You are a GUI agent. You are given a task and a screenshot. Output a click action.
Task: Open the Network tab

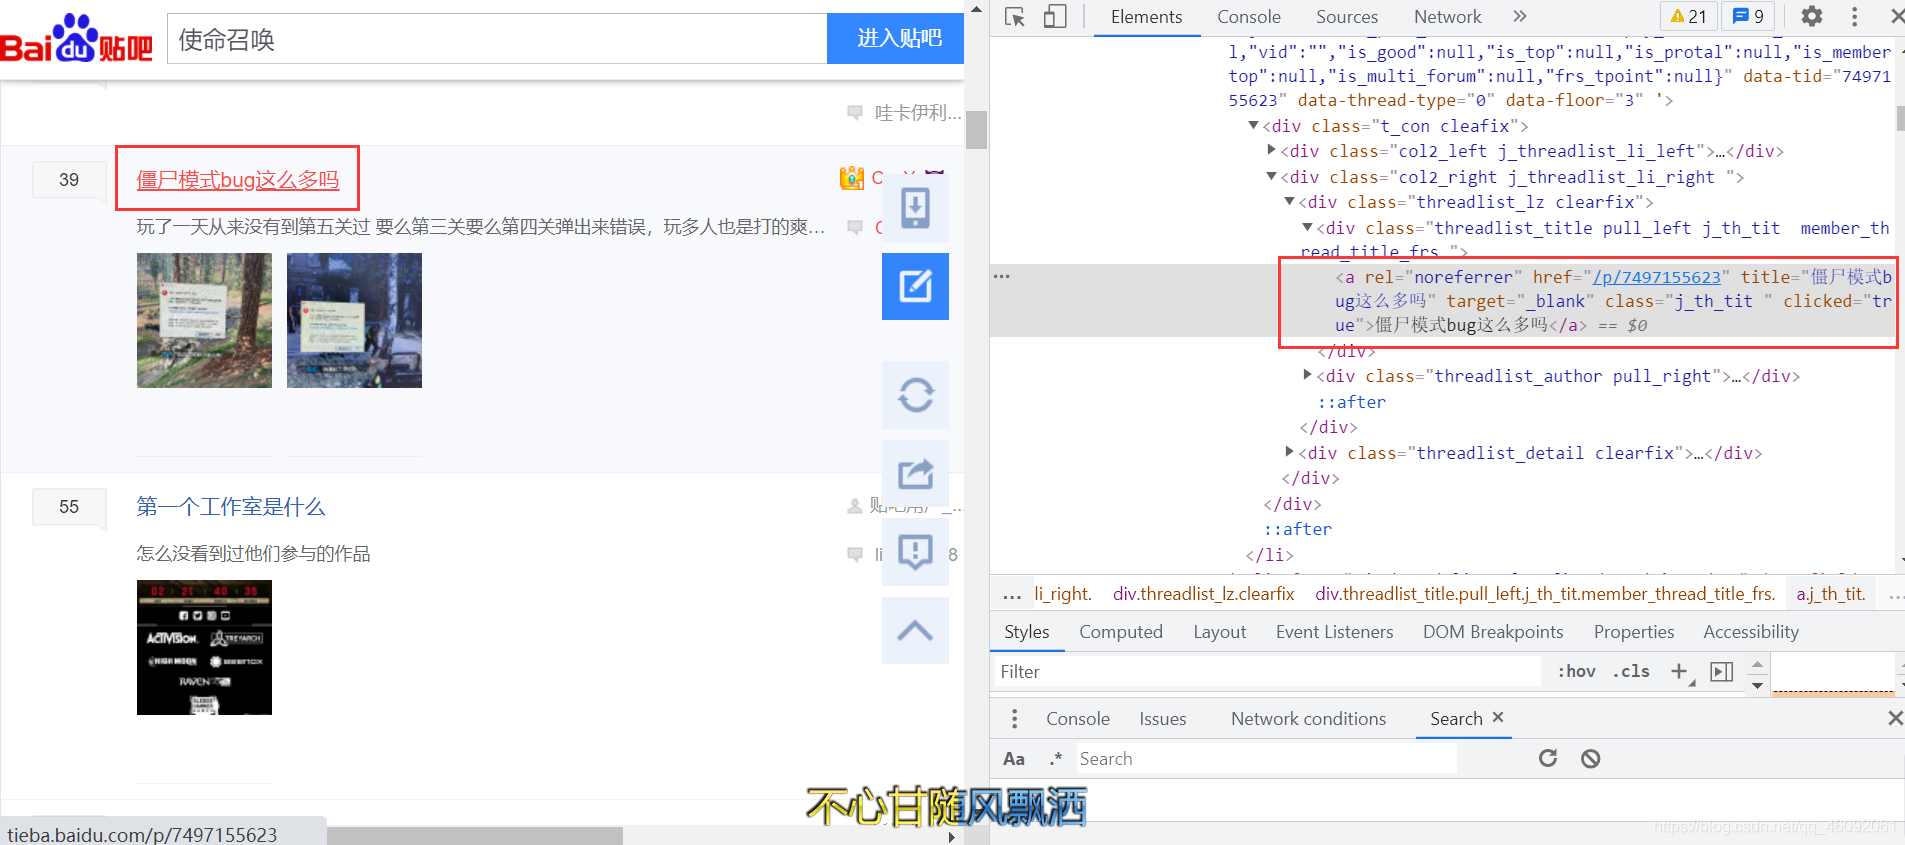click(1448, 17)
